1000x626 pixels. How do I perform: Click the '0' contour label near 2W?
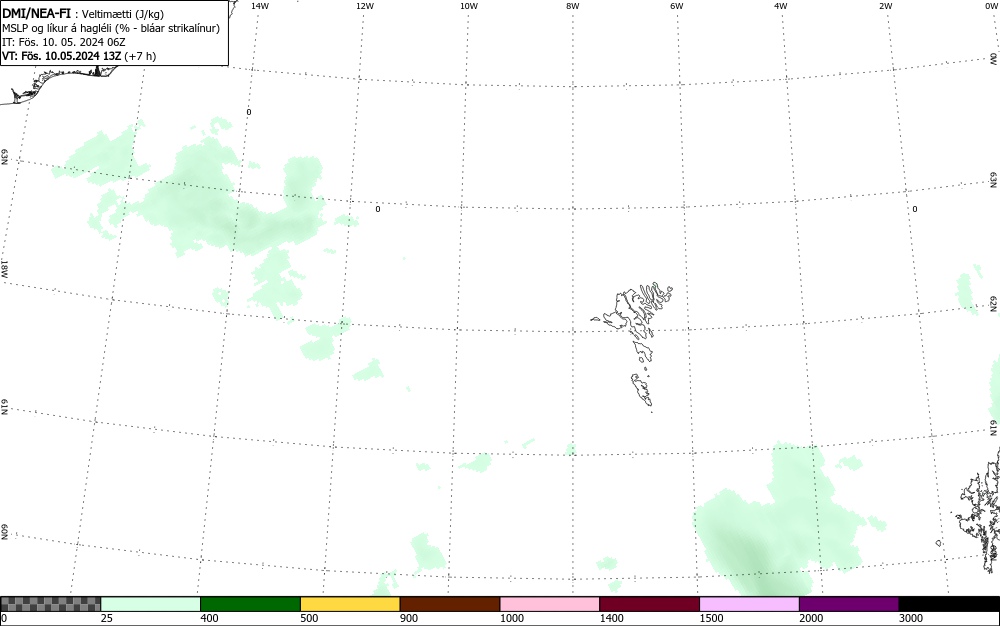(x=915, y=209)
